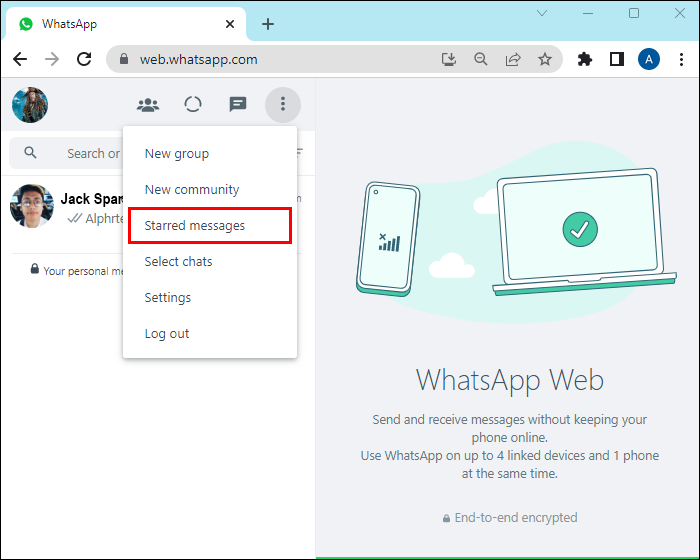The image size is (700, 560).
Task: Open Jack Spar chat avatar
Action: click(32, 206)
